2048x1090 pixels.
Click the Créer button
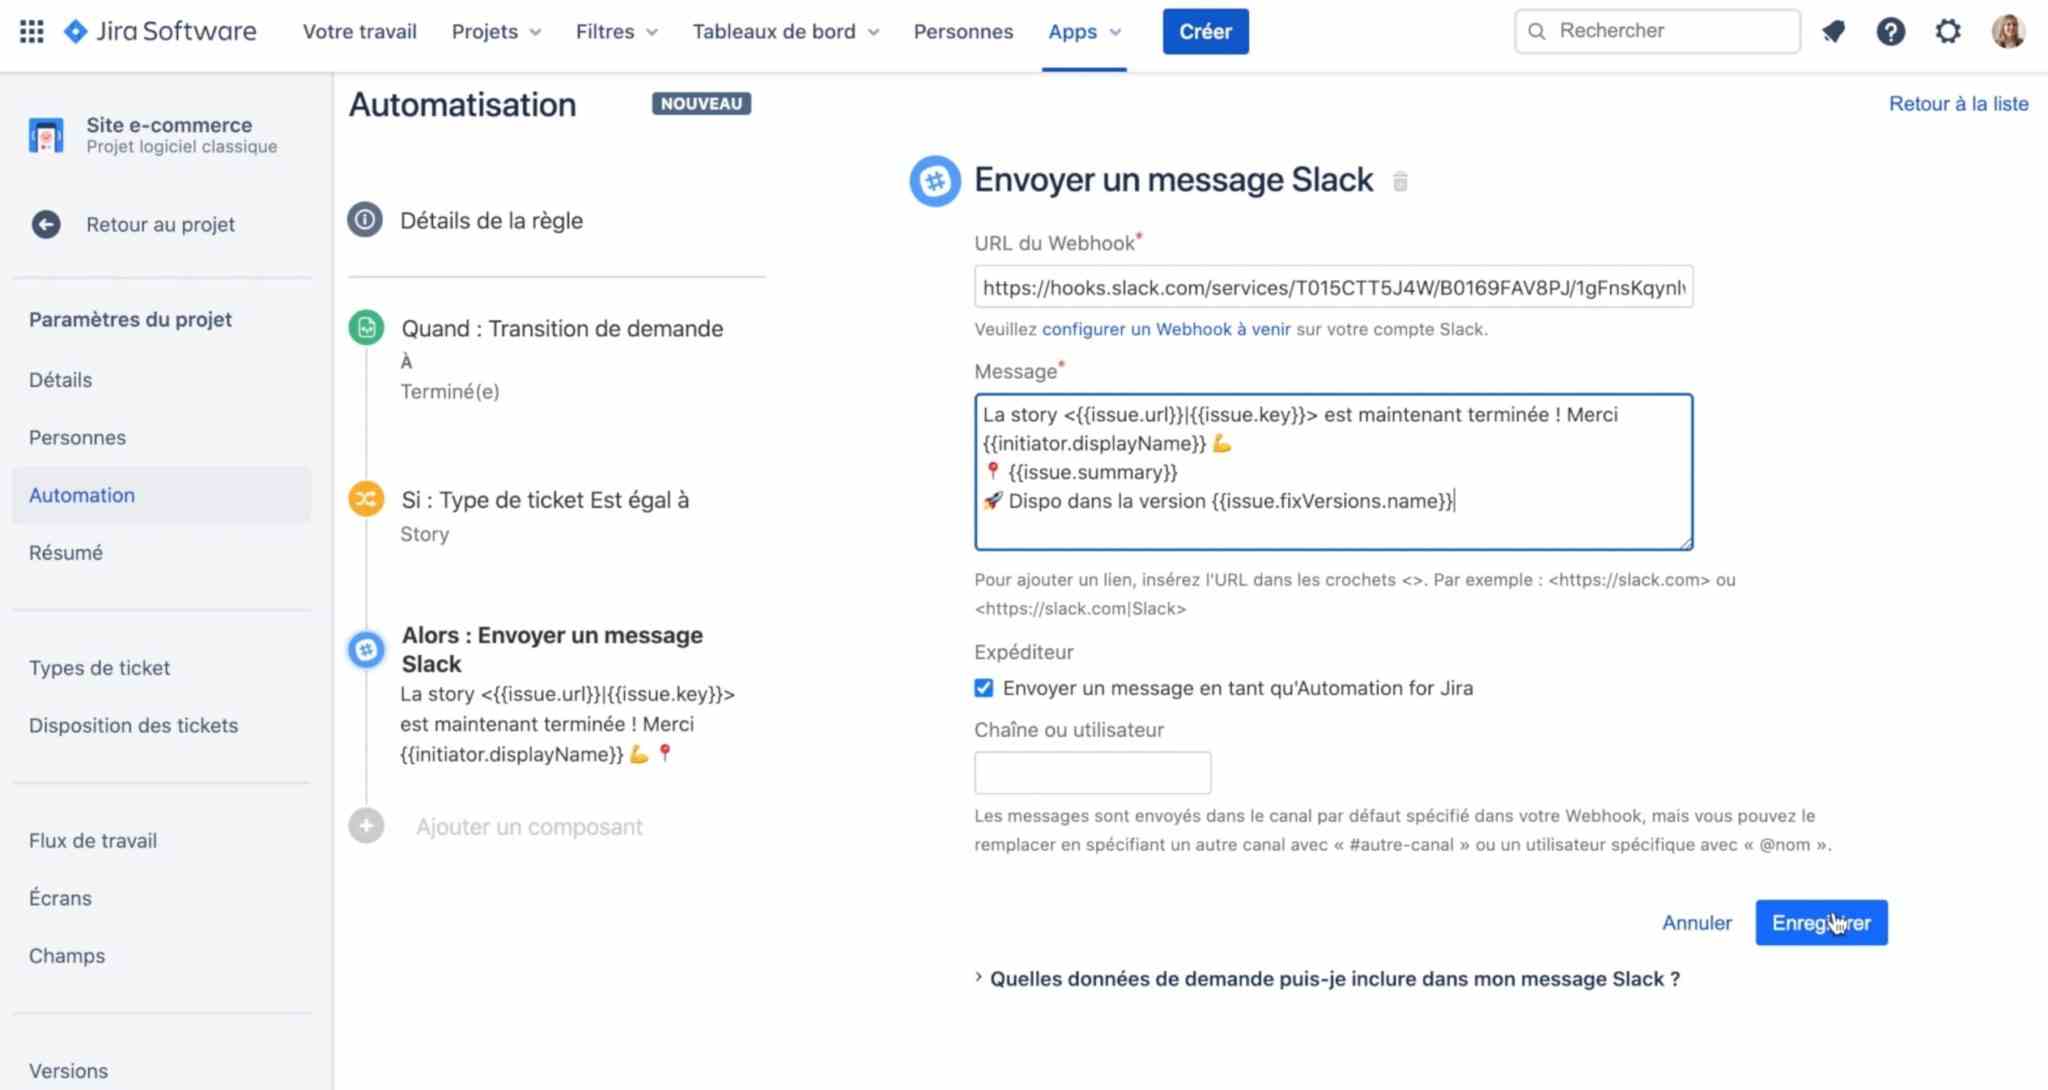1205,31
